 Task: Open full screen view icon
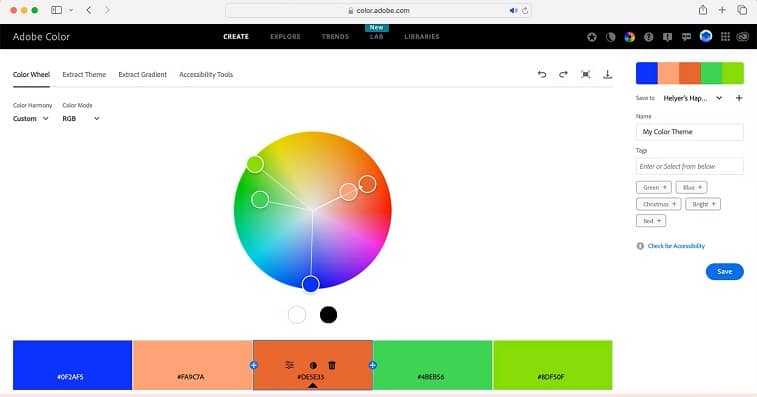586,74
